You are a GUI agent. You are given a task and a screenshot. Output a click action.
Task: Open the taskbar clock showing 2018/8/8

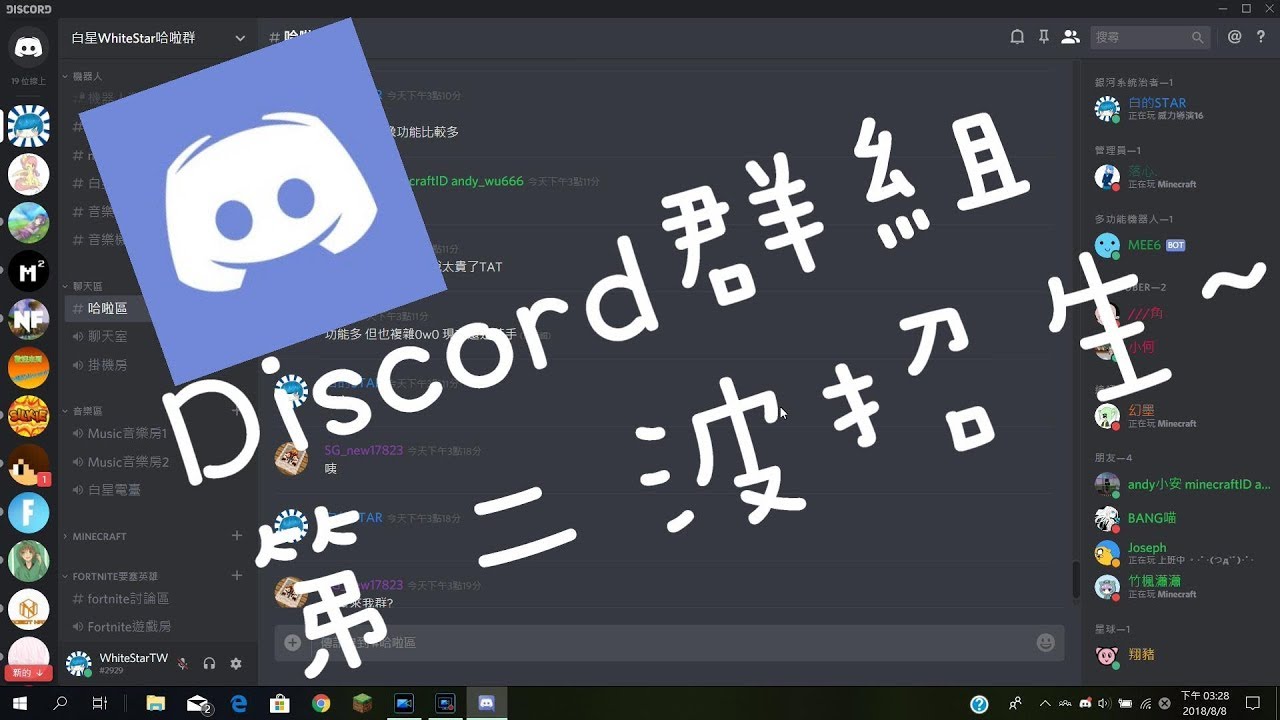coord(1205,704)
